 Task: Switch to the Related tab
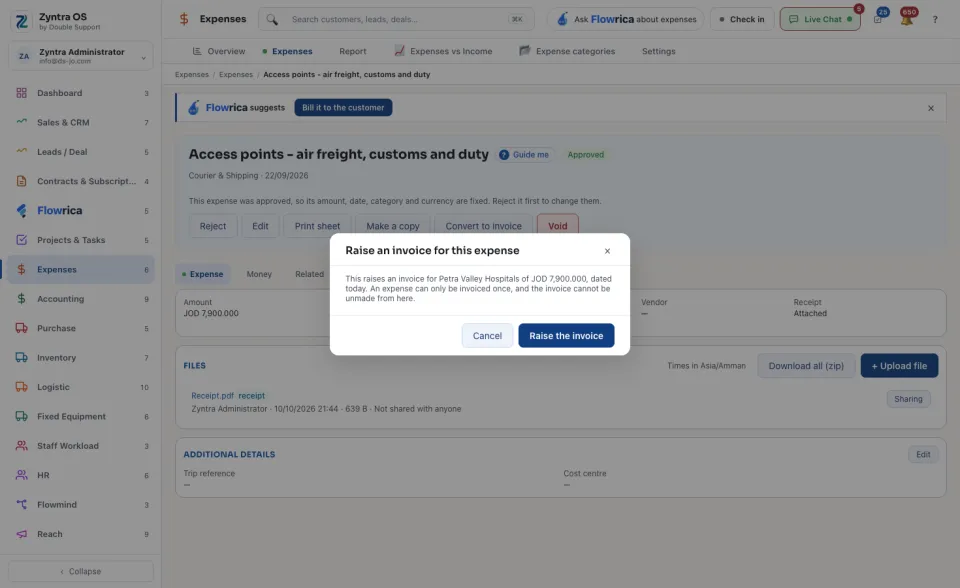click(x=309, y=274)
